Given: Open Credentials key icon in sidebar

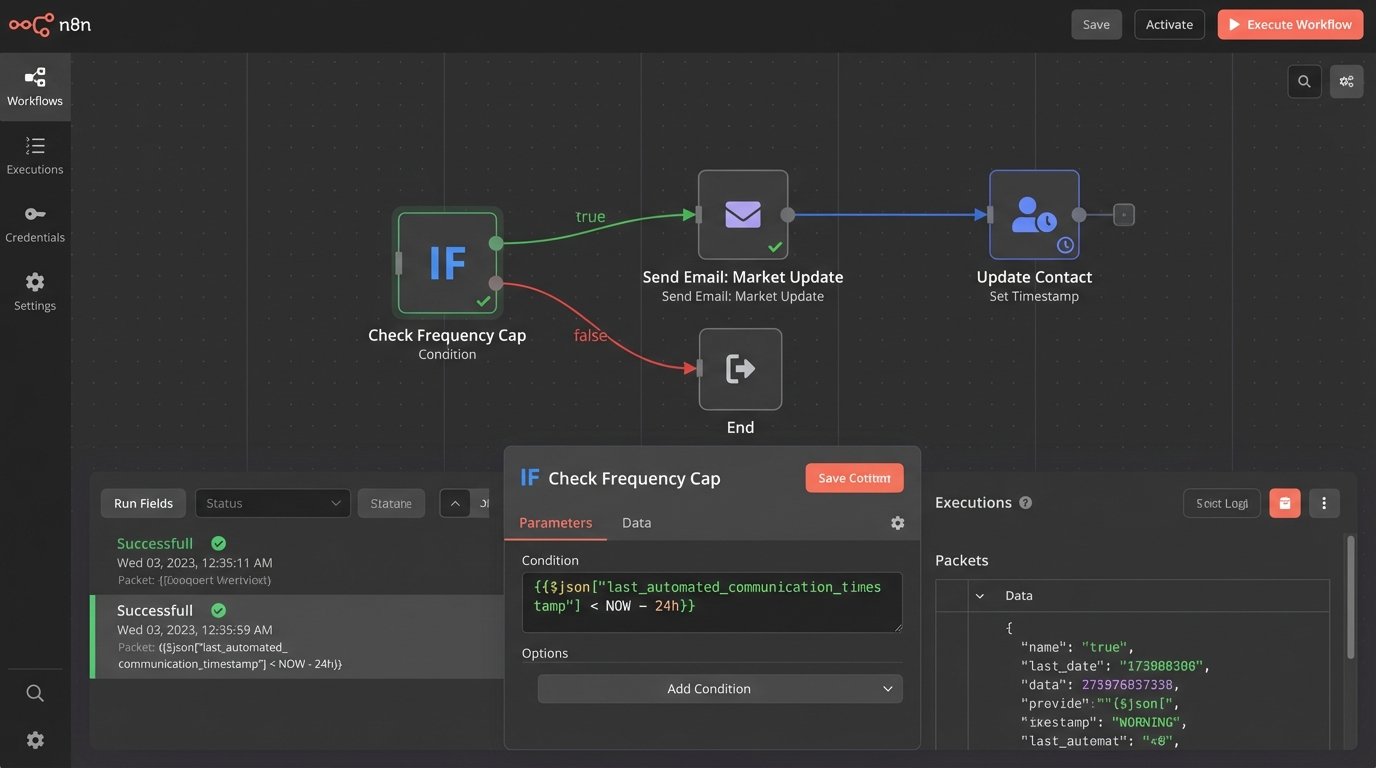Looking at the screenshot, I should pyautogui.click(x=35, y=224).
